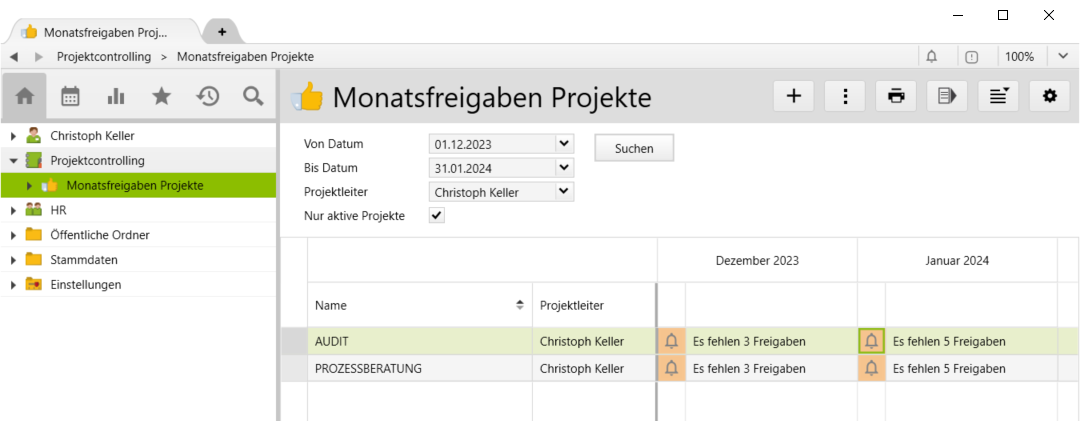The image size is (1080, 421).
Task: Open the bar chart reports icon
Action: pyautogui.click(x=116, y=96)
